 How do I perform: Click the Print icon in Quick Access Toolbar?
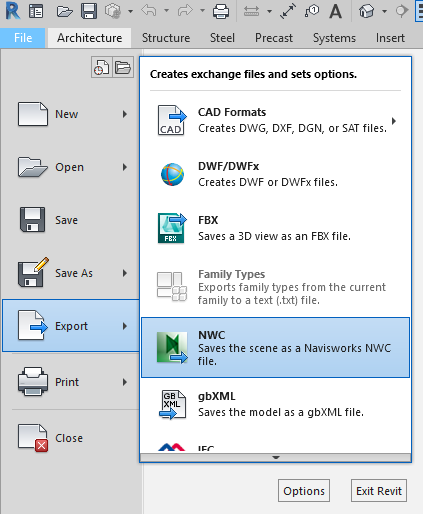tap(221, 11)
